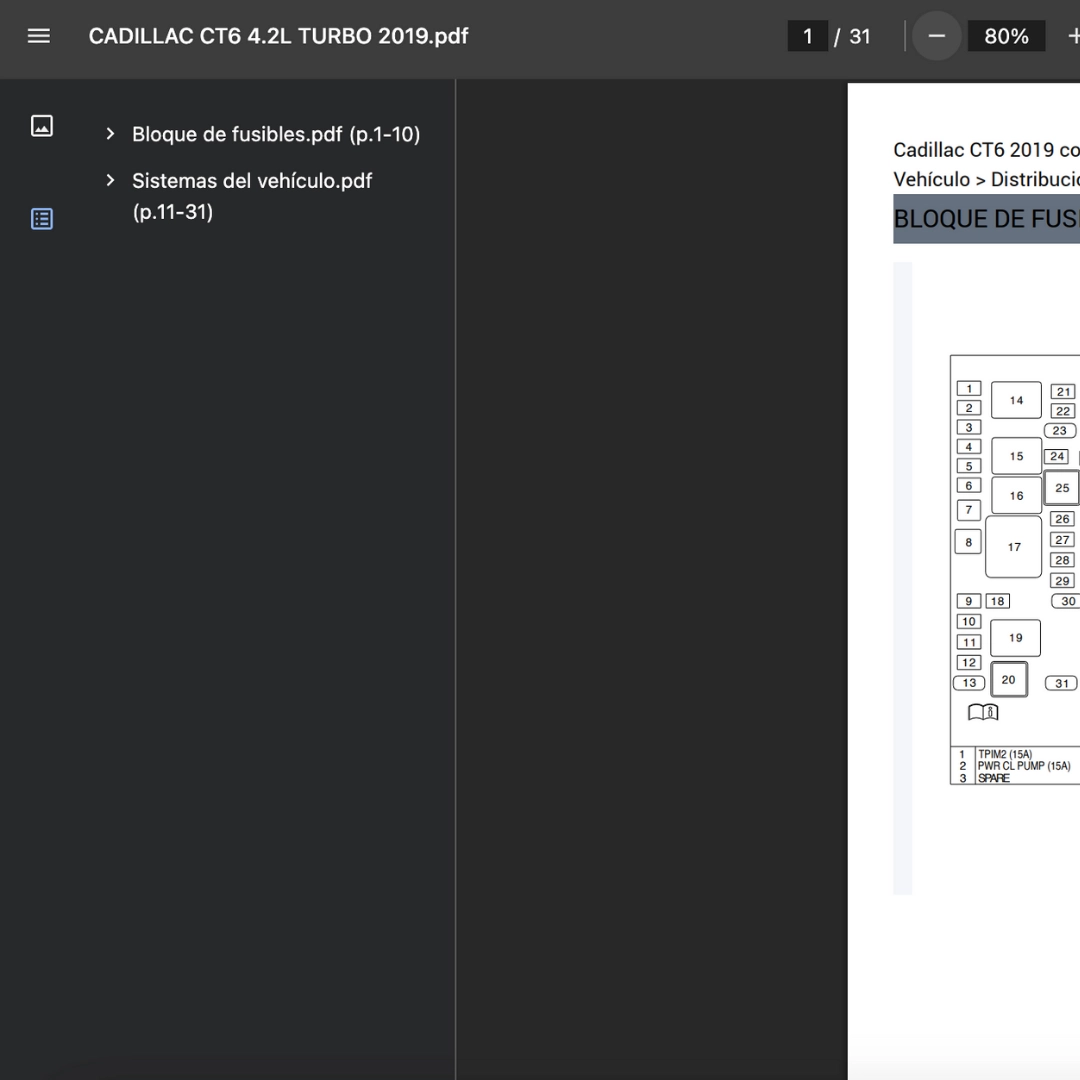Select the BLOQUE DE FUS heading on page
Image resolution: width=1080 pixels, height=1080 pixels.
(986, 219)
